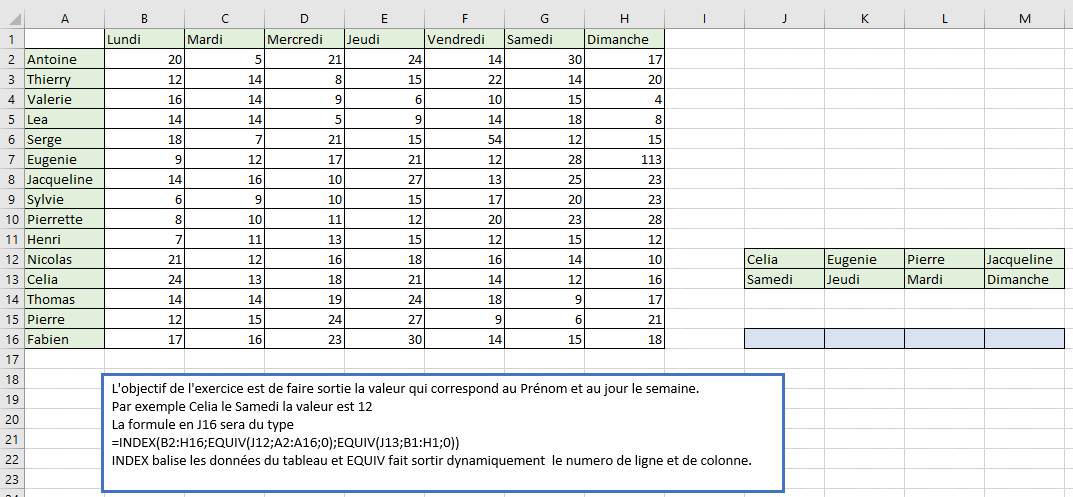Click the cell containing value 54

click(464, 139)
